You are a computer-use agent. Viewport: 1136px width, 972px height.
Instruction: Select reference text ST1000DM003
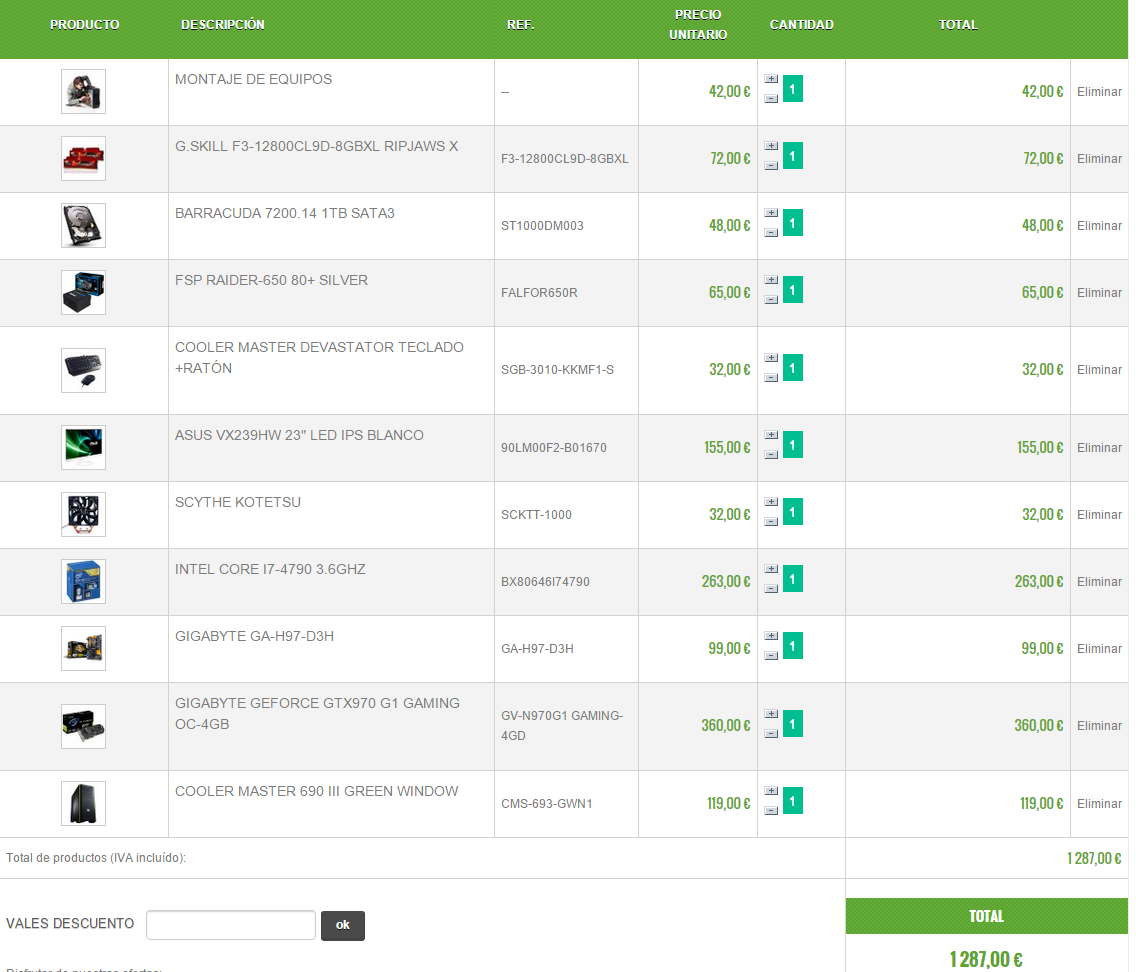(x=542, y=226)
